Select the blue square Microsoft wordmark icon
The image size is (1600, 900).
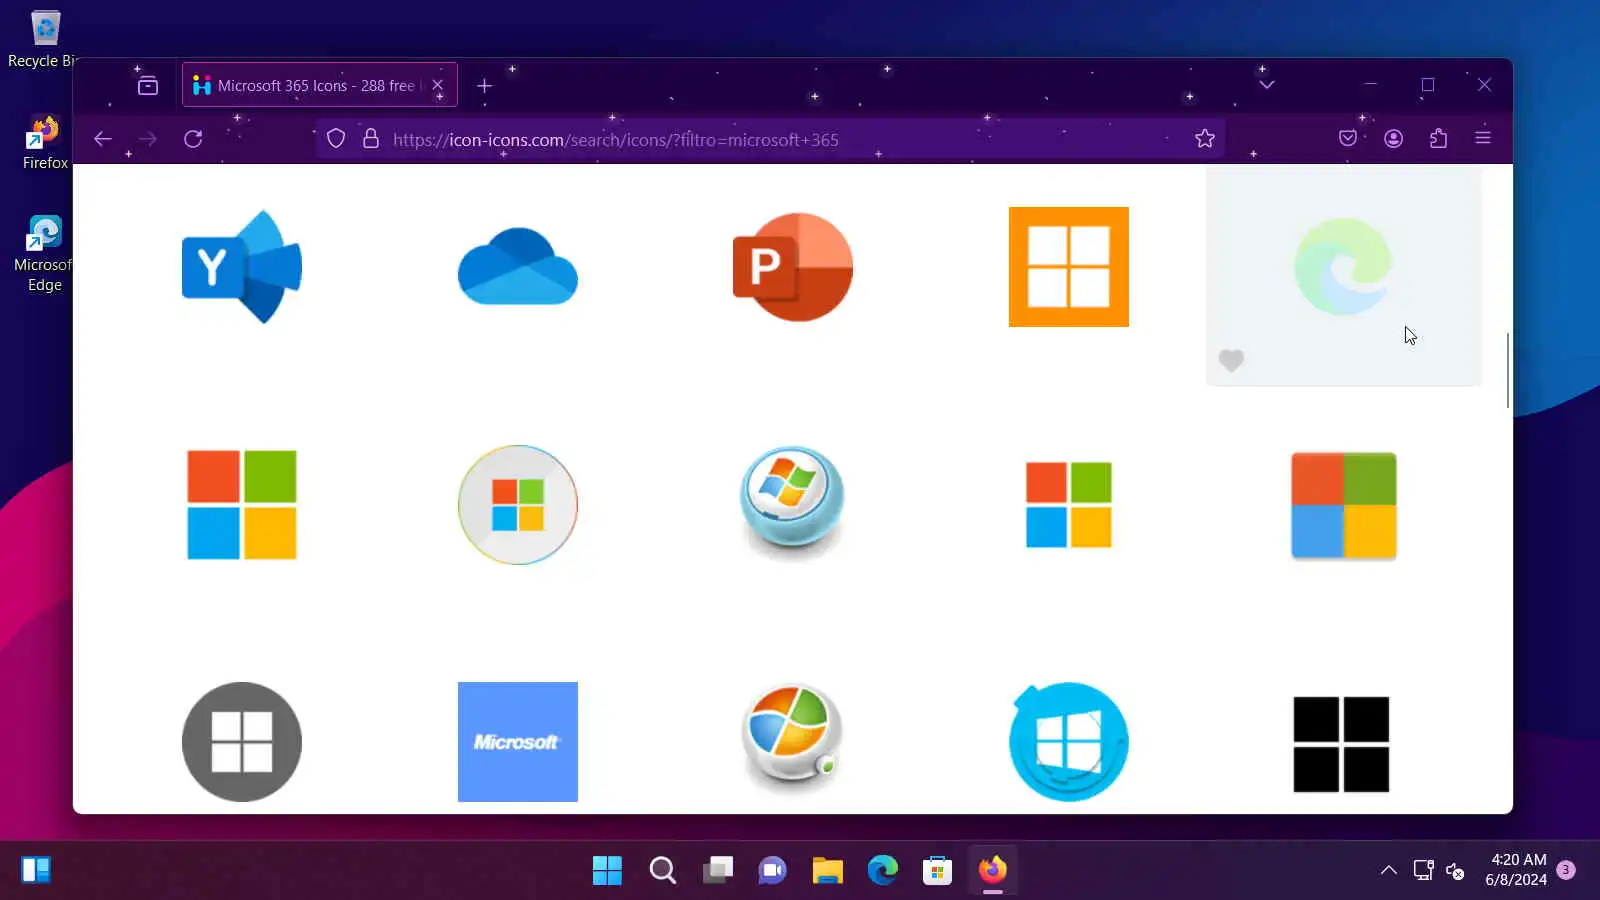click(x=518, y=742)
